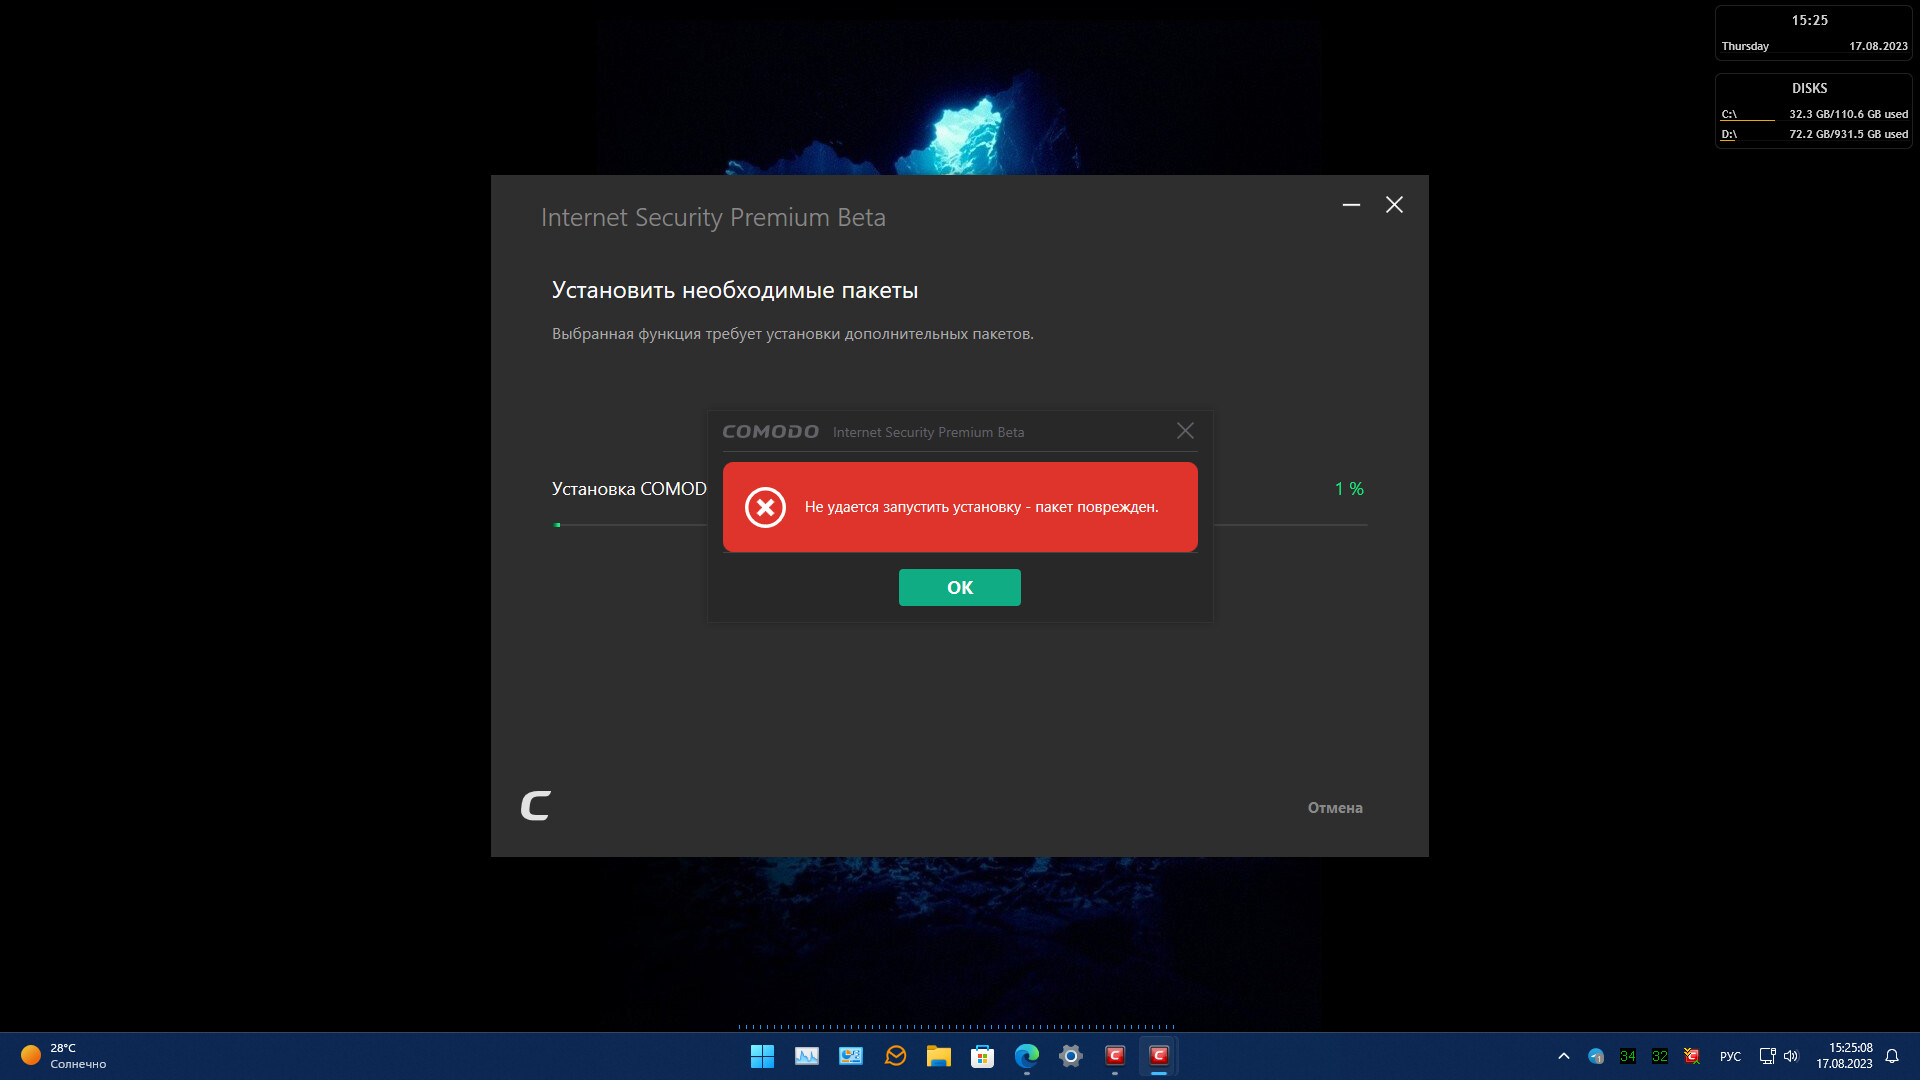
Task: Open the email client from the taskbar
Action: (x=895, y=1056)
